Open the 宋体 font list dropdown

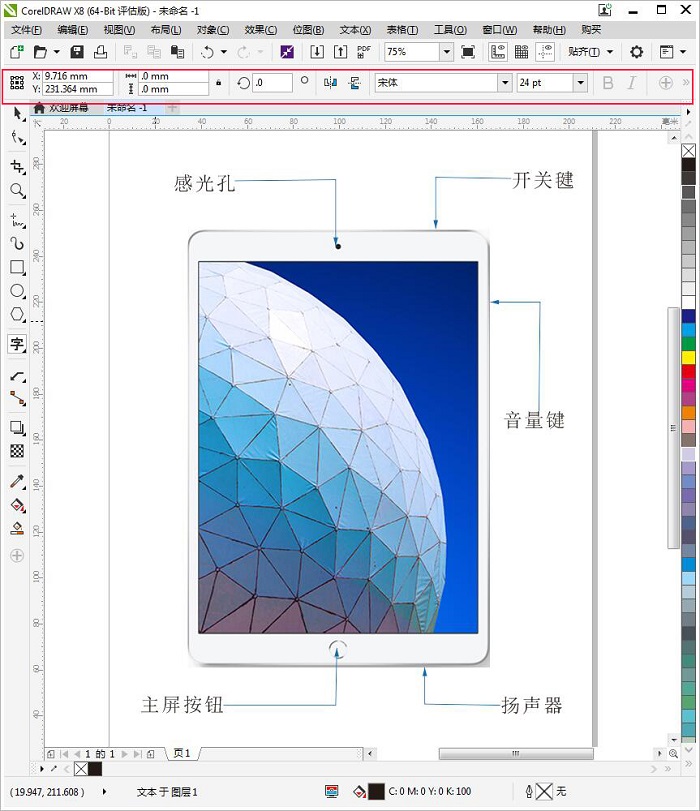click(504, 83)
